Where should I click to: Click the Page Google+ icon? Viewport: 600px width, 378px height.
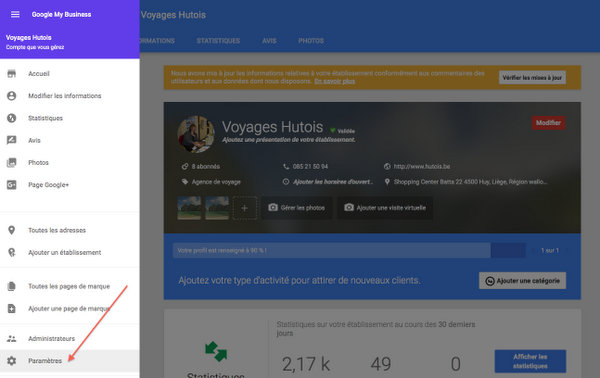coord(11,185)
